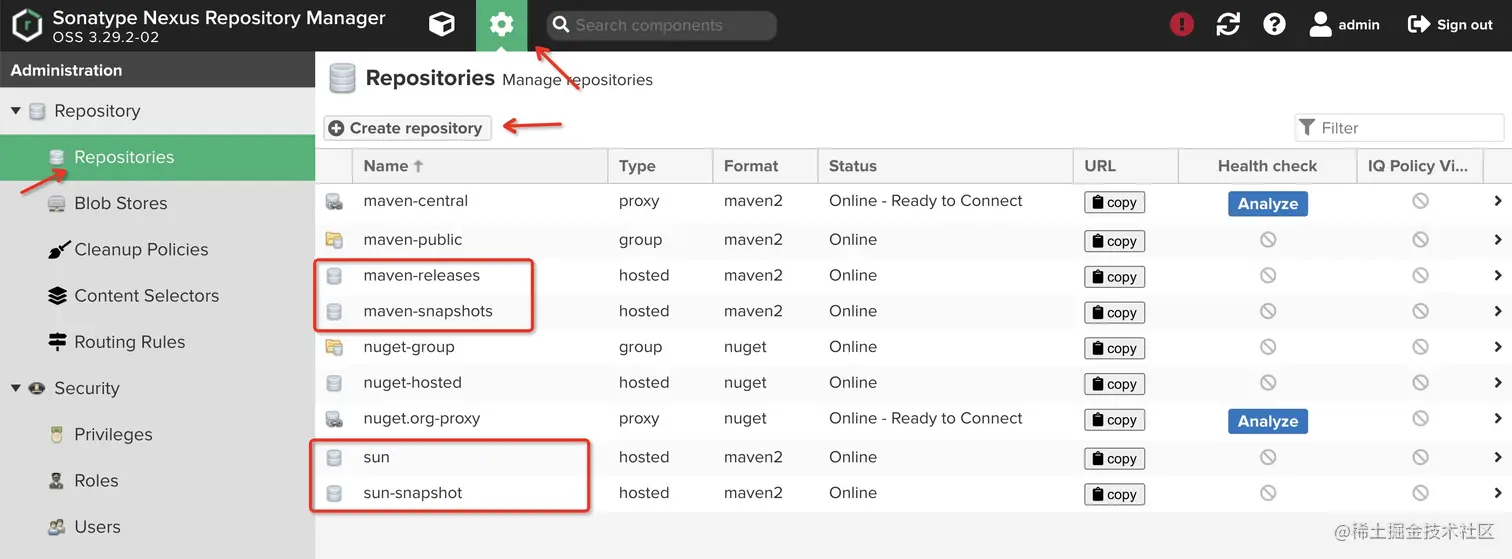Open Users in the sidebar
1512x559 pixels.
point(157,526)
